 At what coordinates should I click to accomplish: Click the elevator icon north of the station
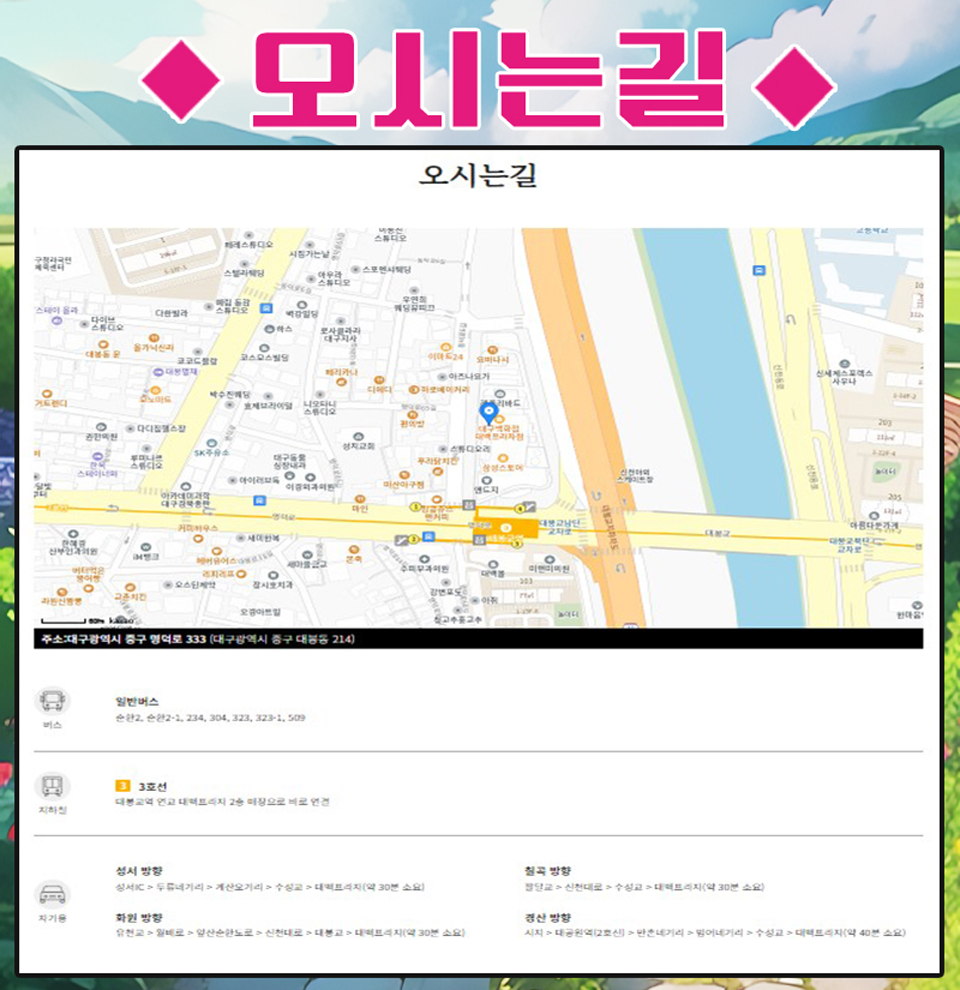tap(469, 504)
